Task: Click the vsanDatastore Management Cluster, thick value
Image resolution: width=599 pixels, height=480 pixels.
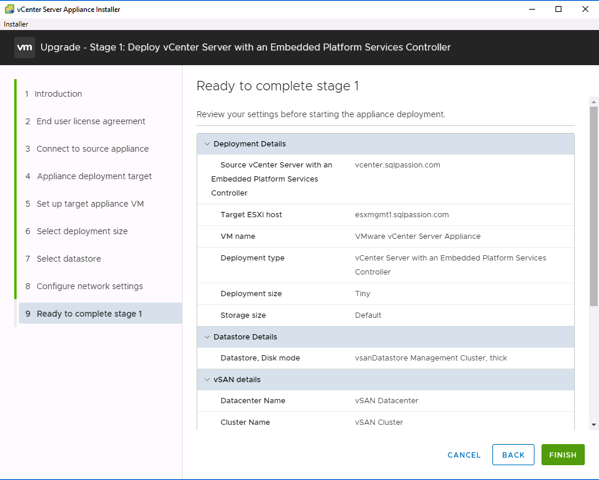Action: (x=431, y=358)
